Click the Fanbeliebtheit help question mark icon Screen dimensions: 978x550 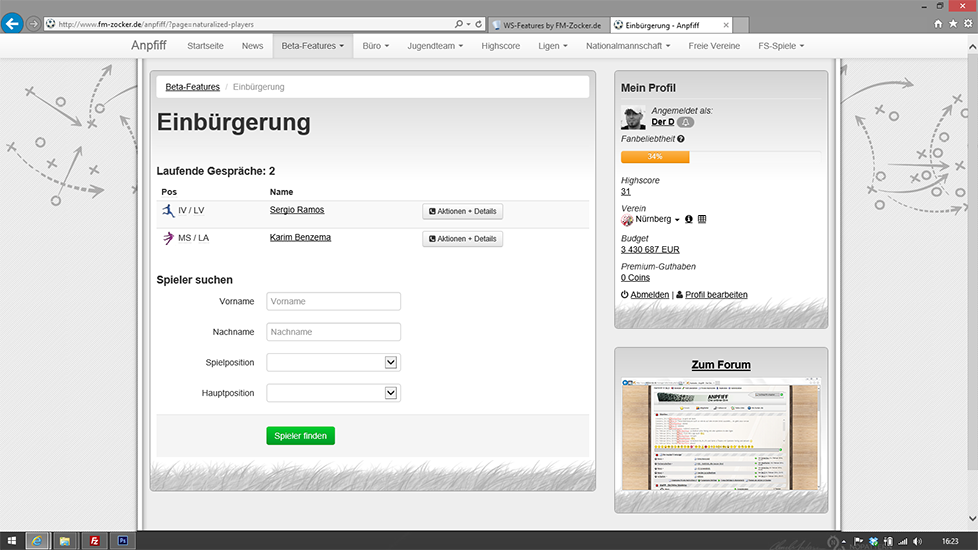[681, 139]
